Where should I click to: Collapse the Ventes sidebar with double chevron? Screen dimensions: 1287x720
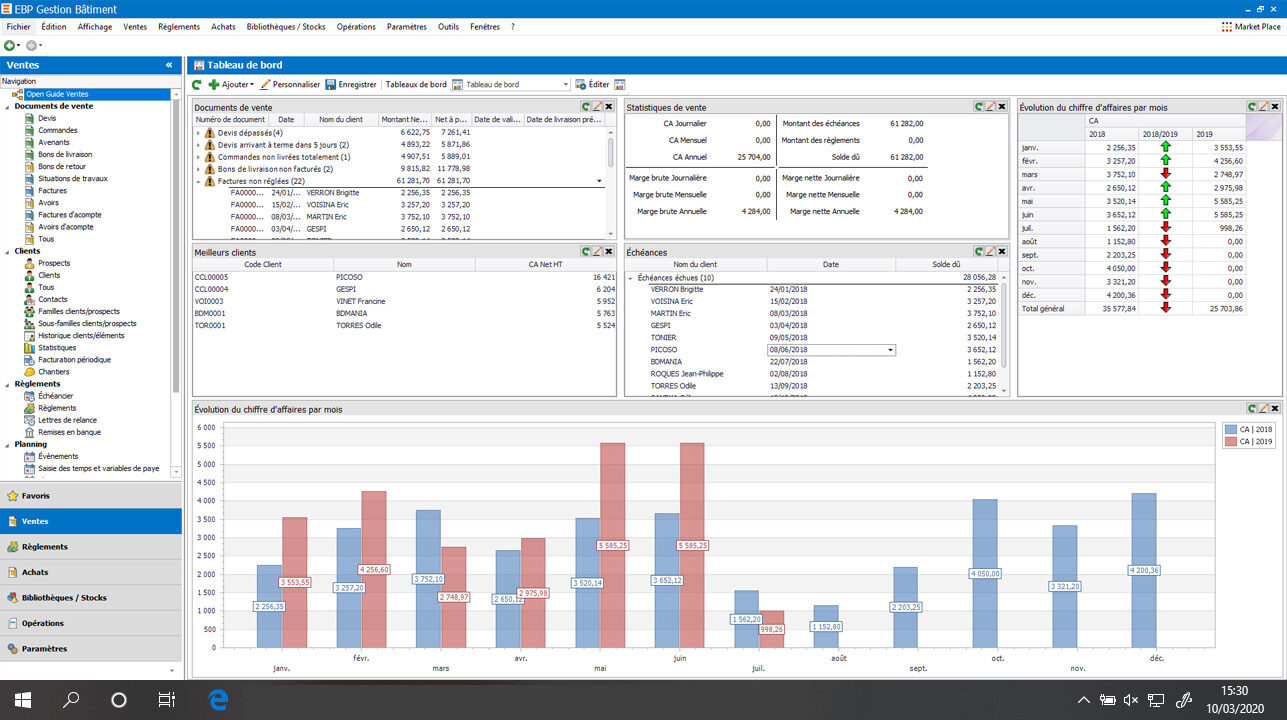click(169, 65)
